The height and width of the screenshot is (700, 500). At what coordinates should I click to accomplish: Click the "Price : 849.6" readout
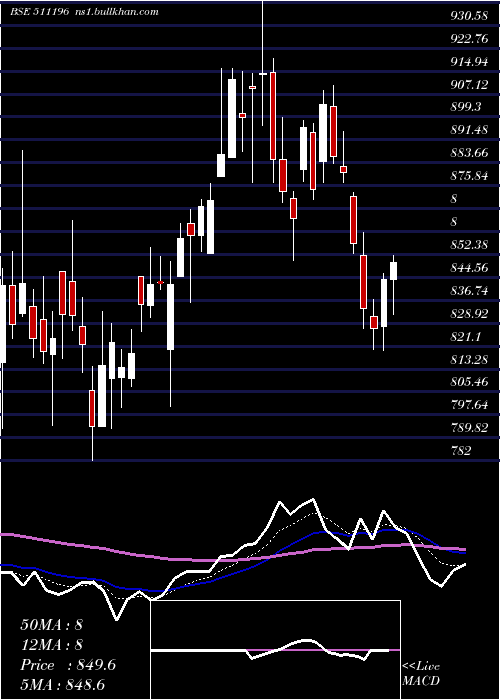68,665
